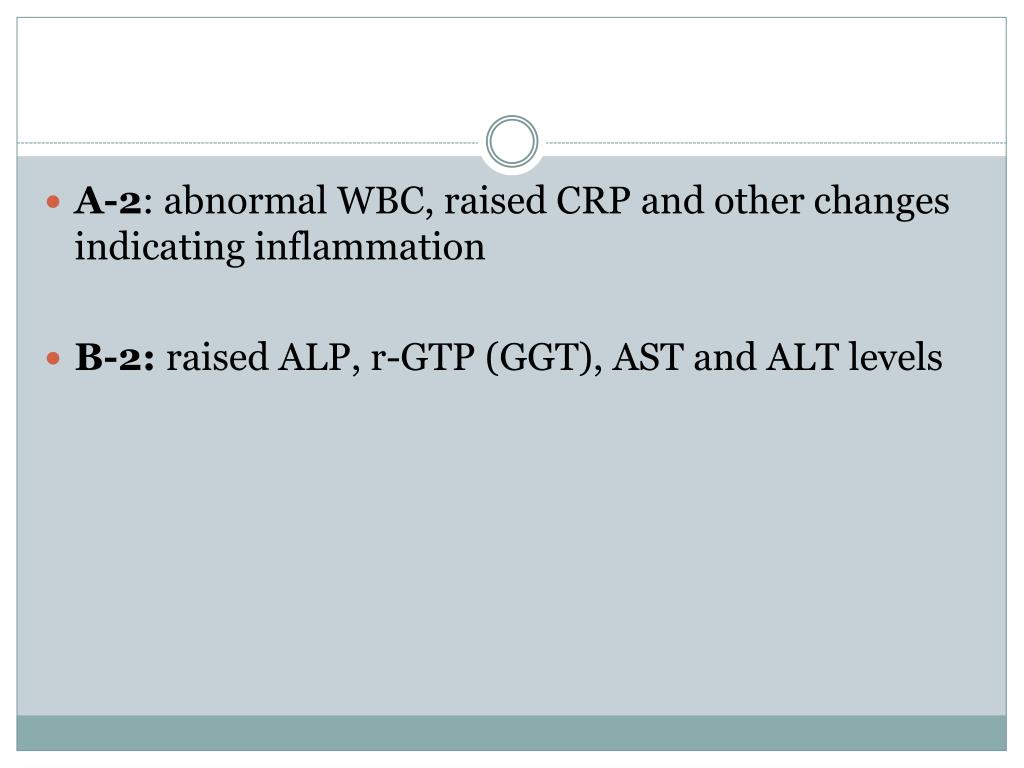The image size is (1024, 768).
Task: Click the word abnormal
Action: (x=245, y=200)
